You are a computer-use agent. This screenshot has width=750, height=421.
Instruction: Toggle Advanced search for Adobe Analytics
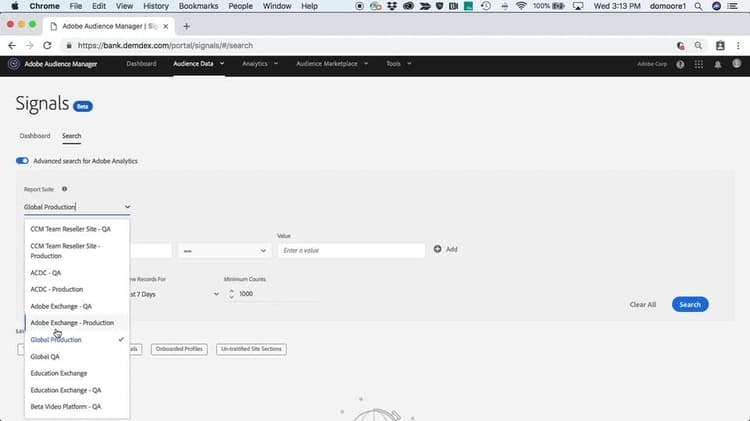click(x=22, y=161)
